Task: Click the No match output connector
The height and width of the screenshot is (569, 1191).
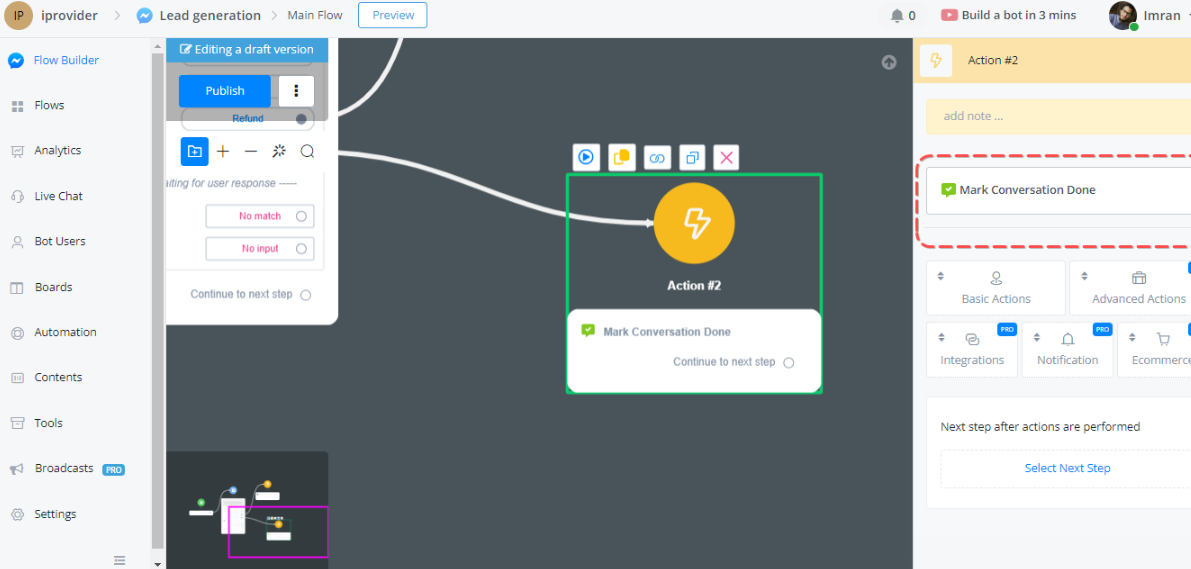Action: pyautogui.click(x=301, y=216)
